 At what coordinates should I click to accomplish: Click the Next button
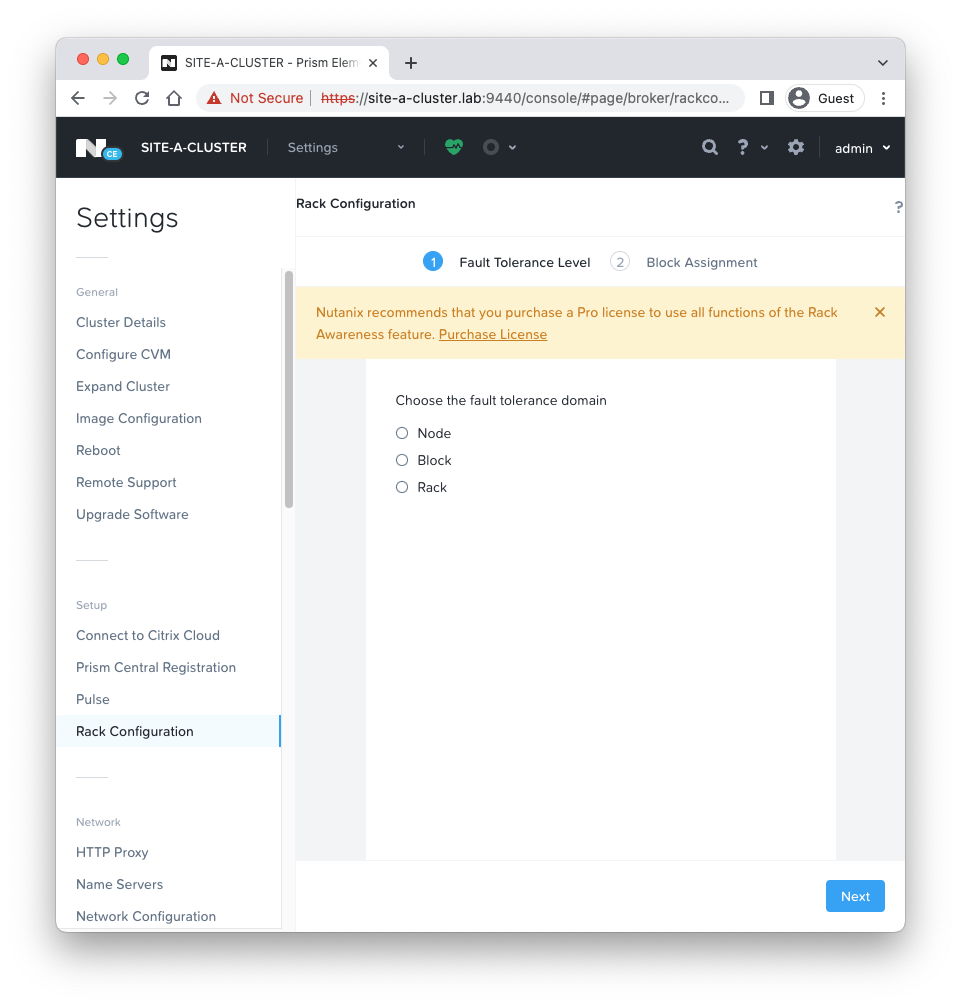pyautogui.click(x=855, y=896)
